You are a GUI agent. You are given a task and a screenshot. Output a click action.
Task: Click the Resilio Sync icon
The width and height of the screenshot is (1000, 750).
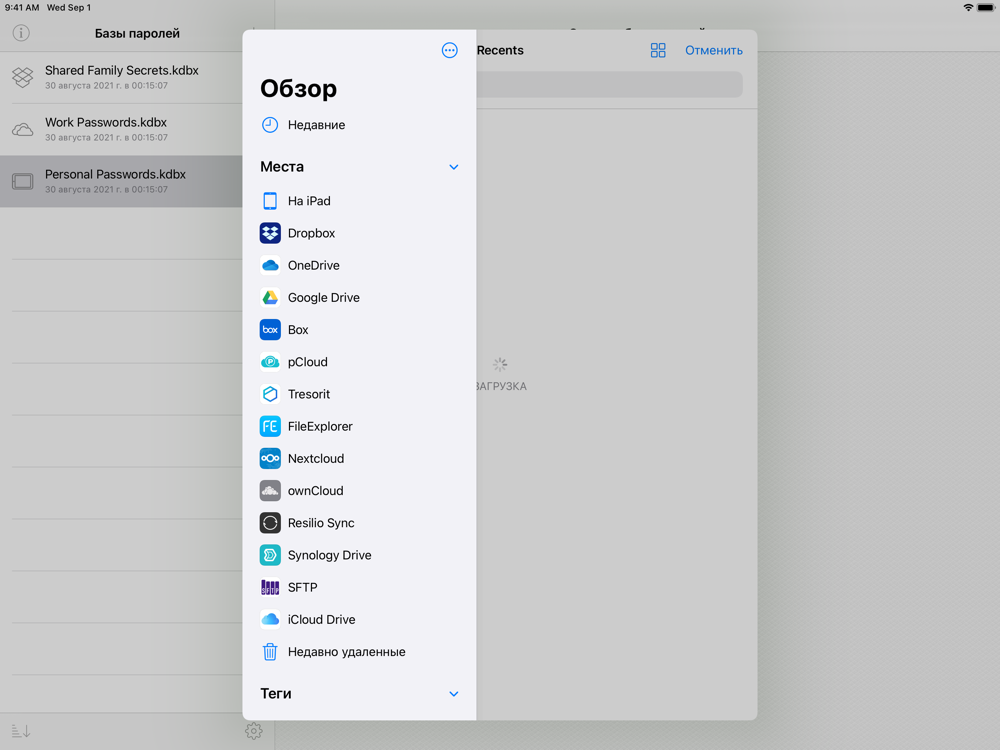click(x=270, y=523)
